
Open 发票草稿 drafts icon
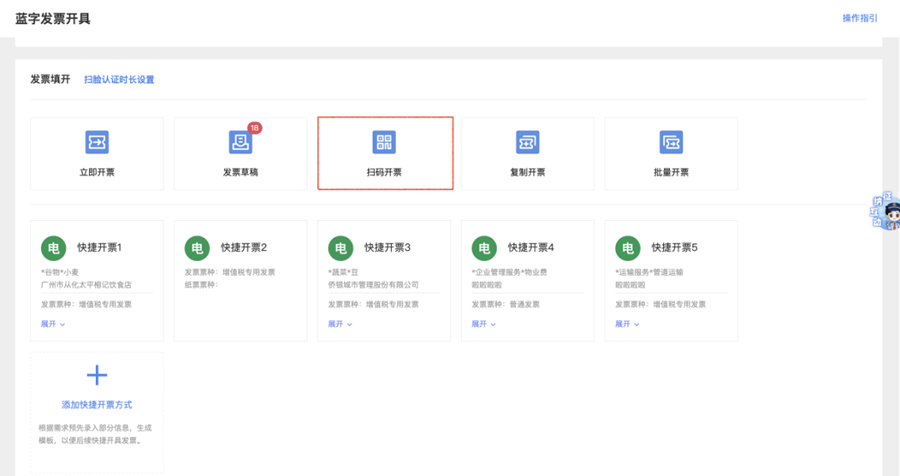coord(240,142)
